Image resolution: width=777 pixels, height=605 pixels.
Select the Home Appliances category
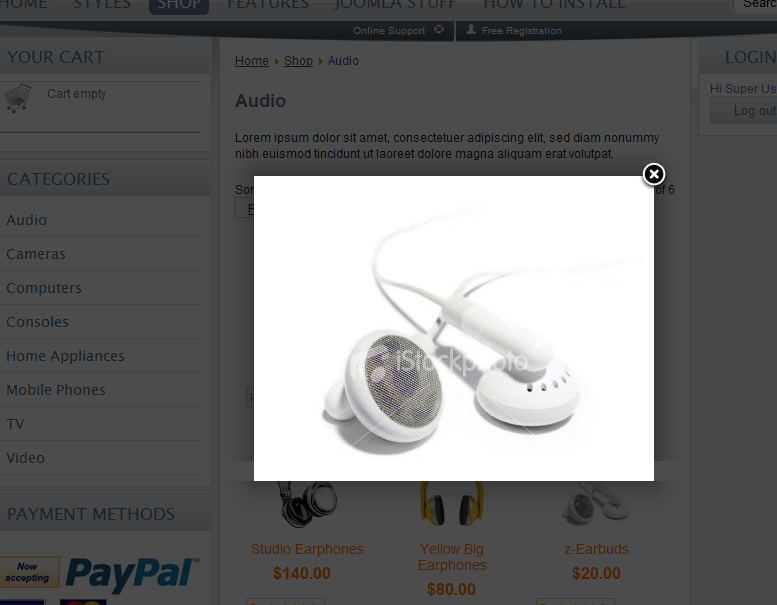pyautogui.click(x=65, y=356)
